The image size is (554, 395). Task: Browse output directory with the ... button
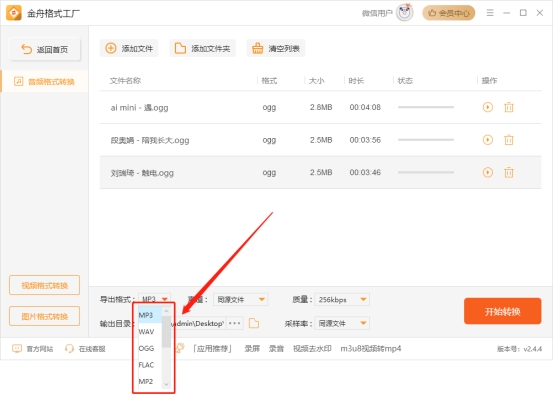[235, 323]
